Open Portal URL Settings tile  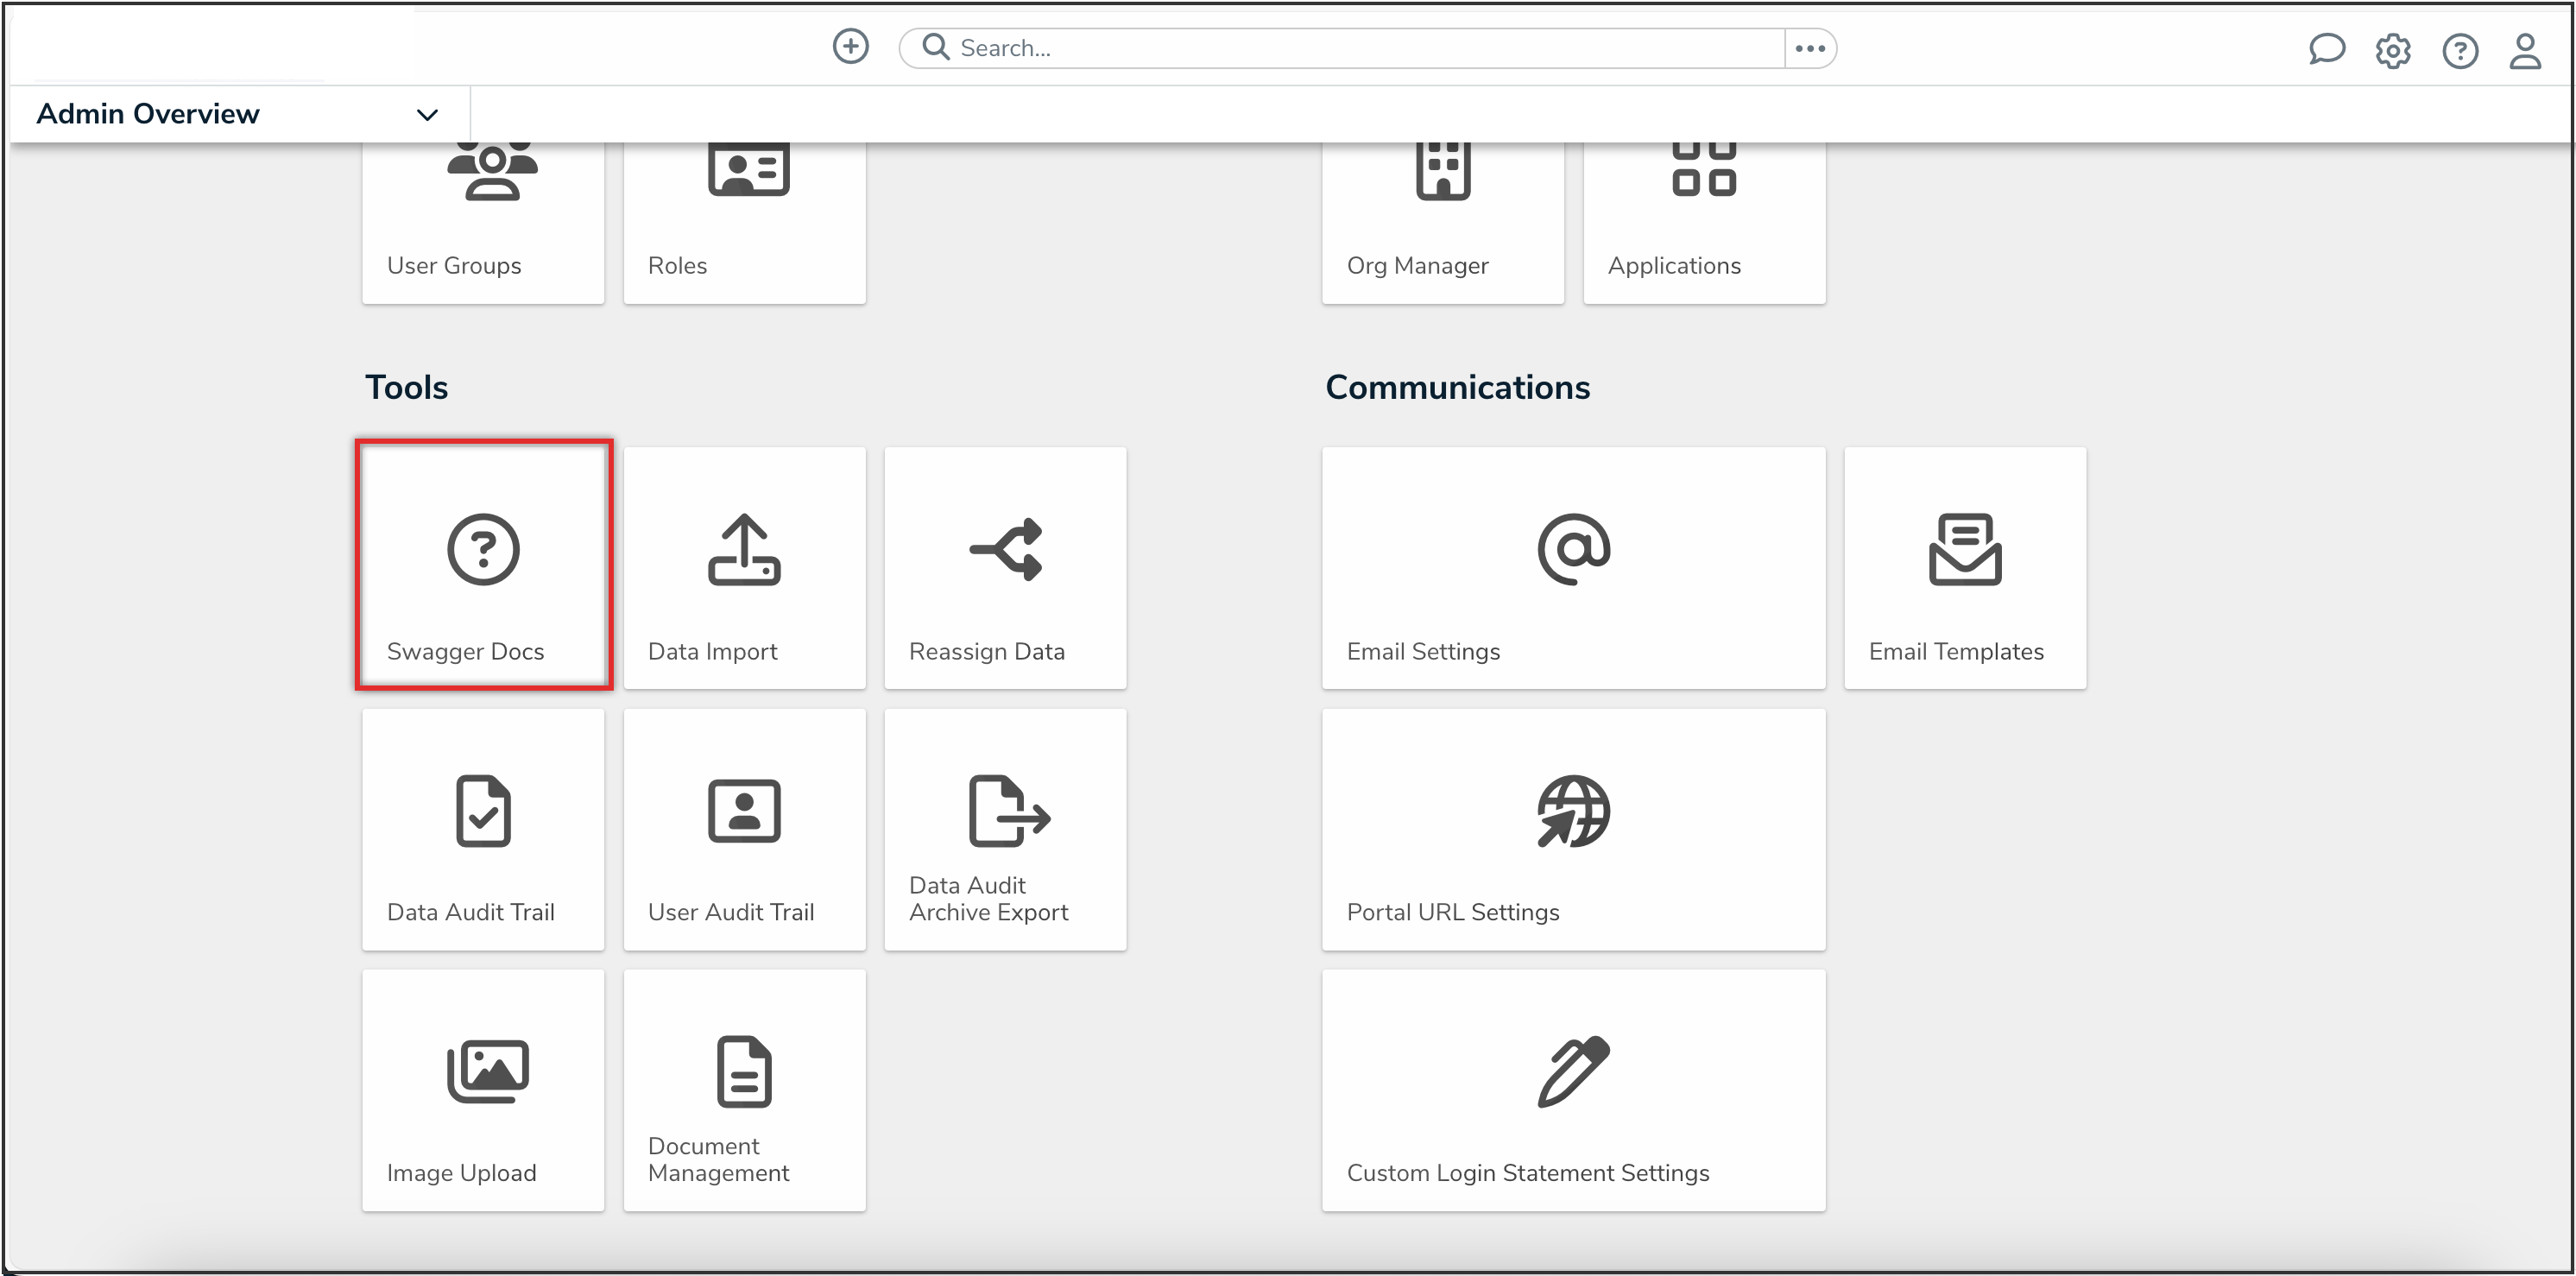pyautogui.click(x=1573, y=829)
